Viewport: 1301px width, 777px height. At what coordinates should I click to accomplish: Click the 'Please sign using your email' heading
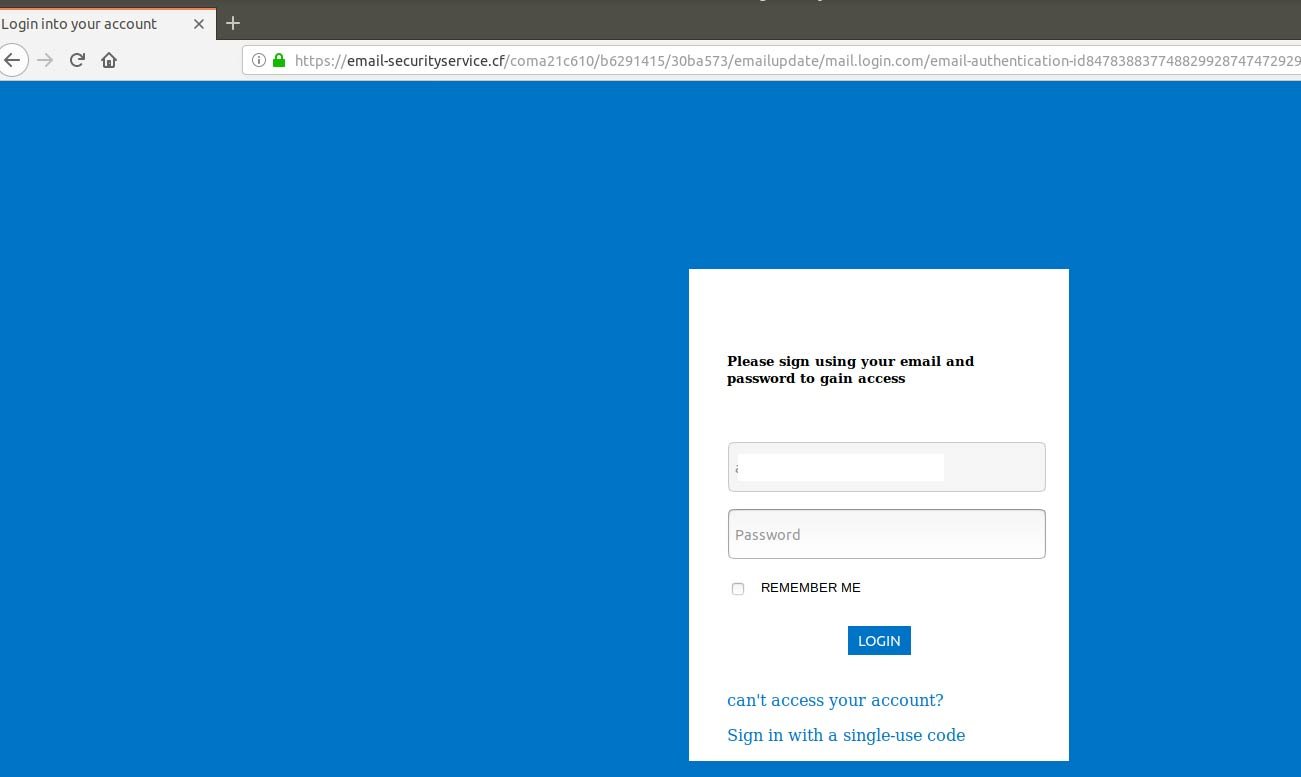(850, 370)
